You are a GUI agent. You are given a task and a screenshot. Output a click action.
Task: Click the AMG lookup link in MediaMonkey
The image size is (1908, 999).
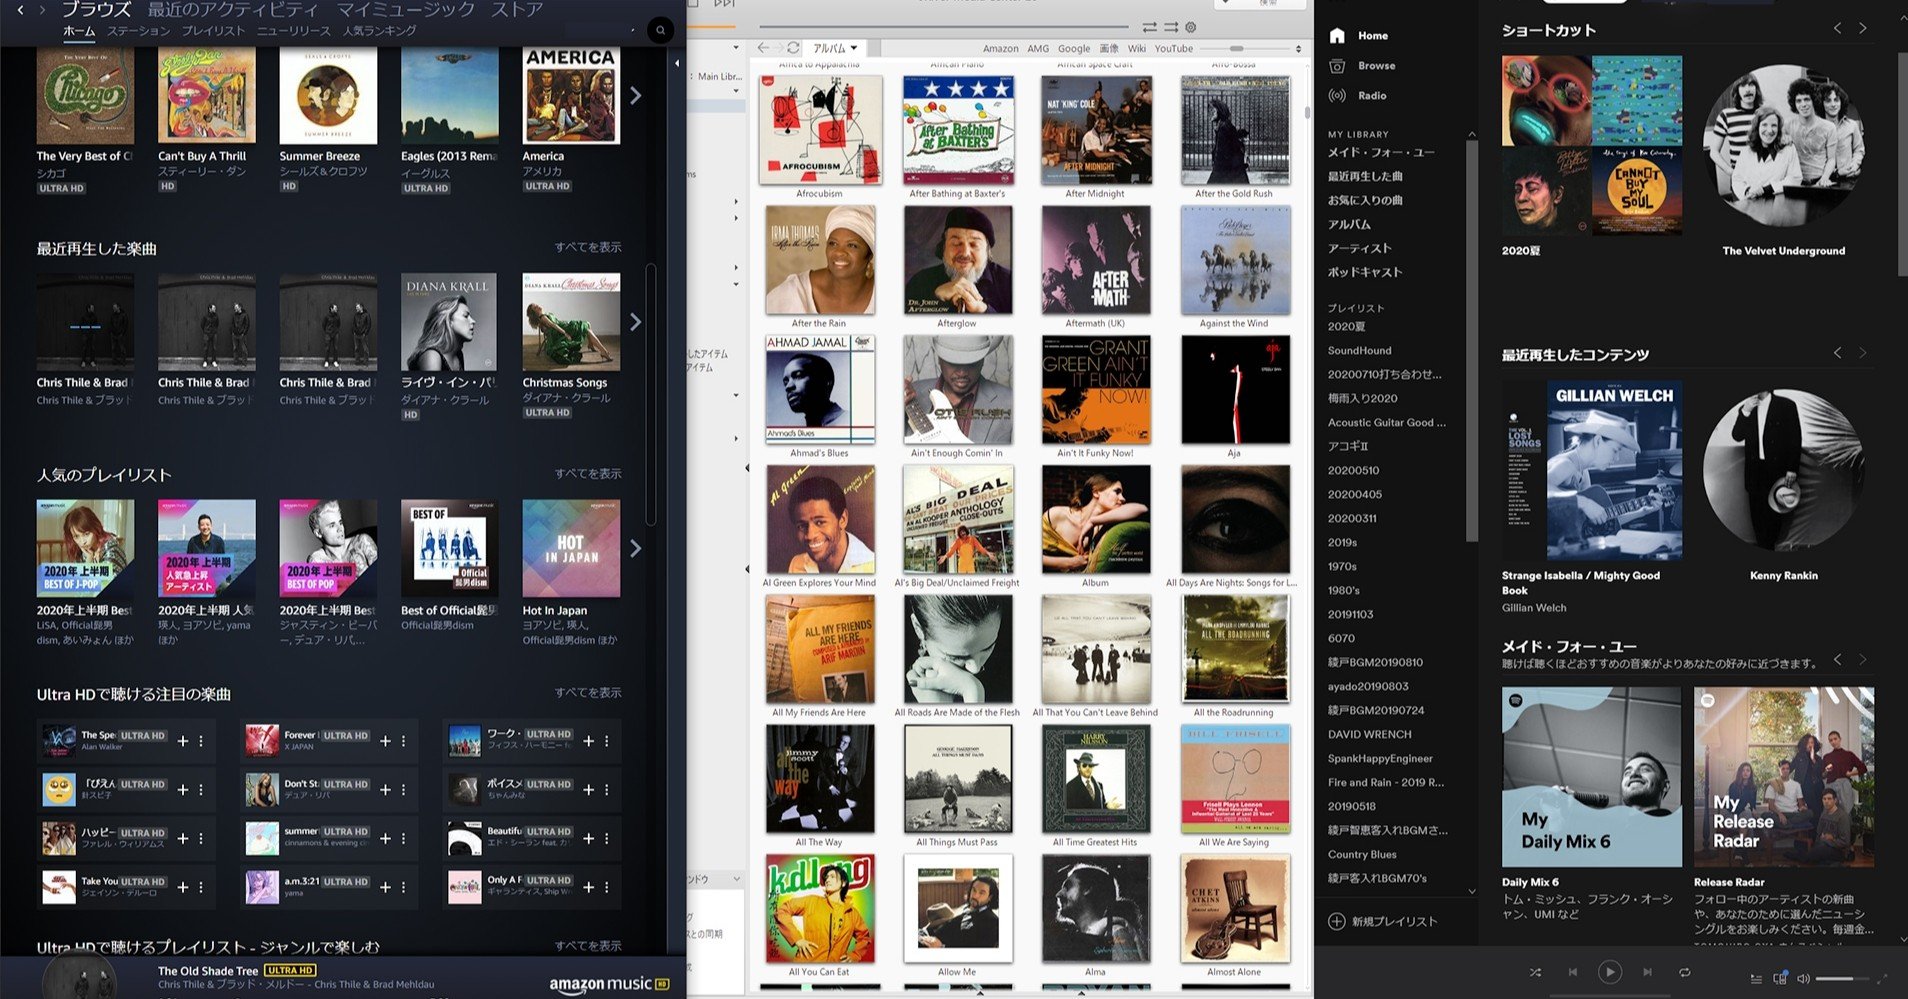[1038, 48]
